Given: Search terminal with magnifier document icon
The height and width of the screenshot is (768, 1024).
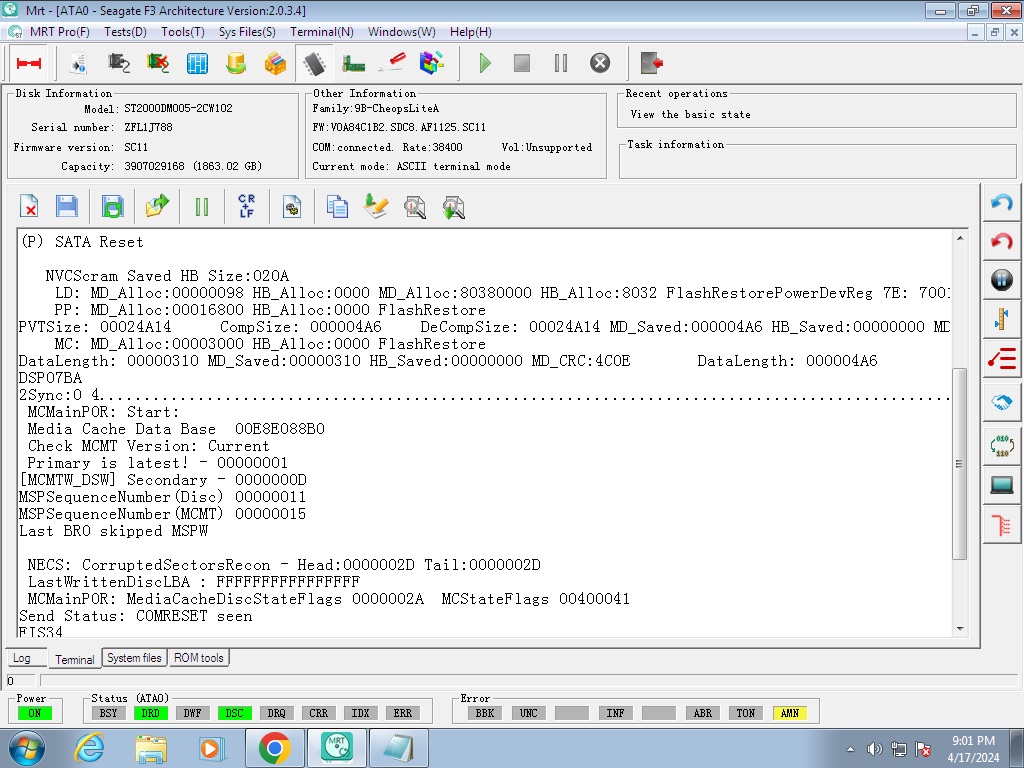Looking at the screenshot, I should point(415,207).
